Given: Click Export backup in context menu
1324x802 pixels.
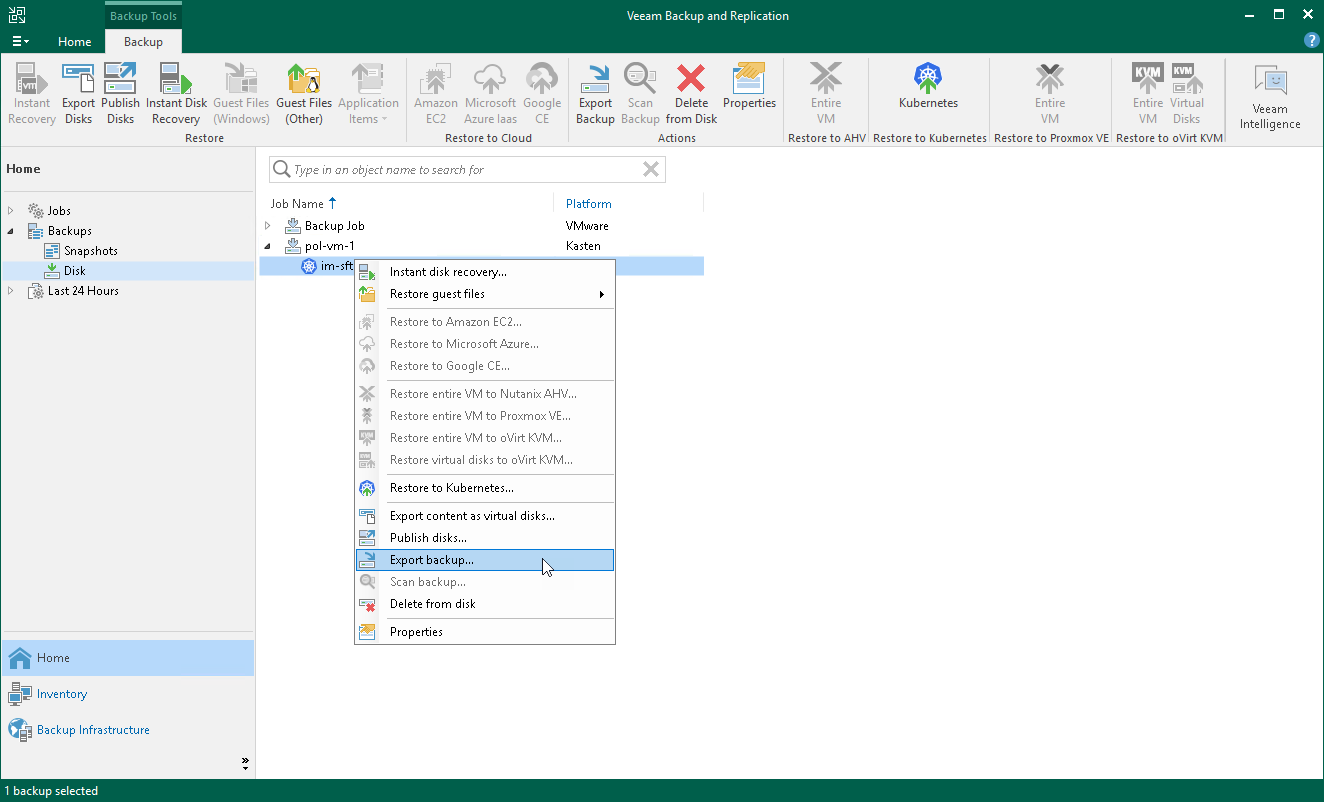Looking at the screenshot, I should coord(485,560).
